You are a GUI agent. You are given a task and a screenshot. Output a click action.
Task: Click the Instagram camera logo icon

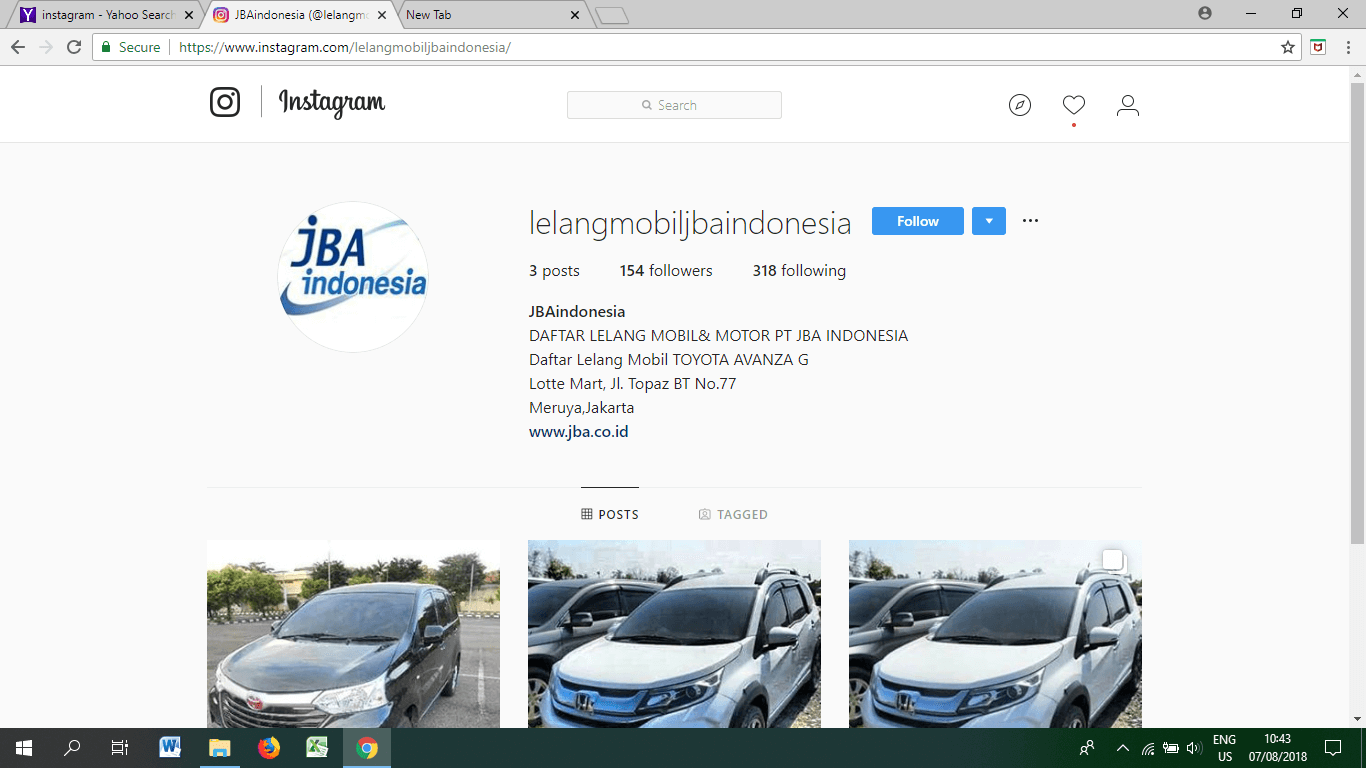225,102
